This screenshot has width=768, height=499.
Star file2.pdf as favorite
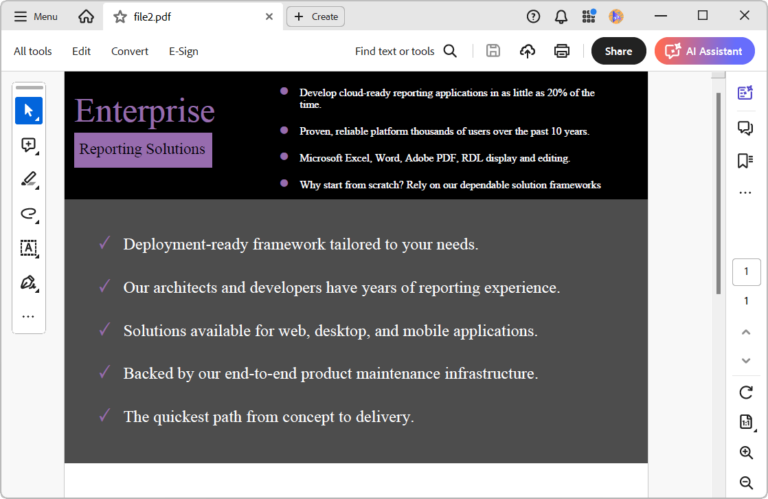[x=120, y=17]
